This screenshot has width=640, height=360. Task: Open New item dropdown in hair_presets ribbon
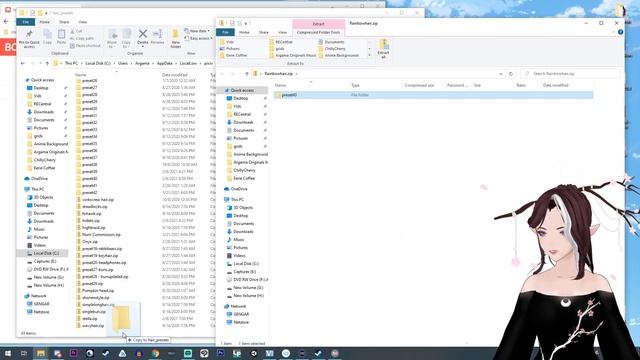[x=197, y=31]
